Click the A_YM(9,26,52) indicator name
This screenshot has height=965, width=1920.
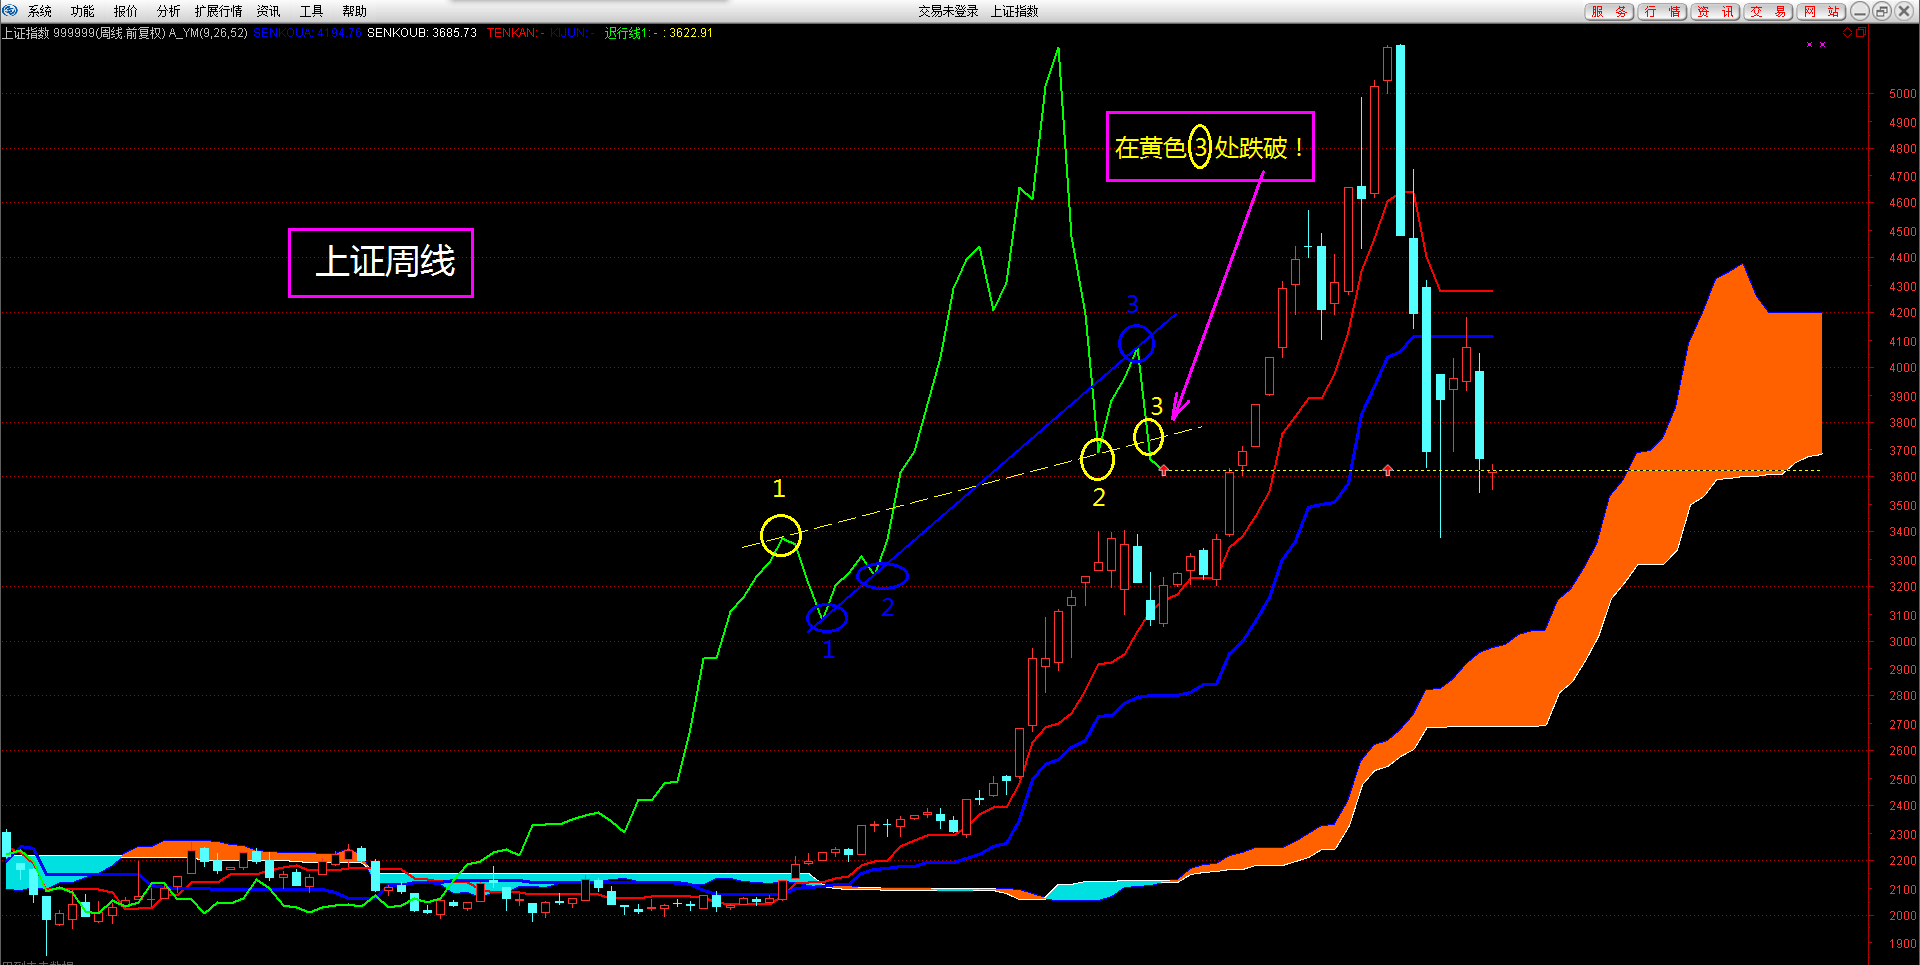[x=208, y=33]
